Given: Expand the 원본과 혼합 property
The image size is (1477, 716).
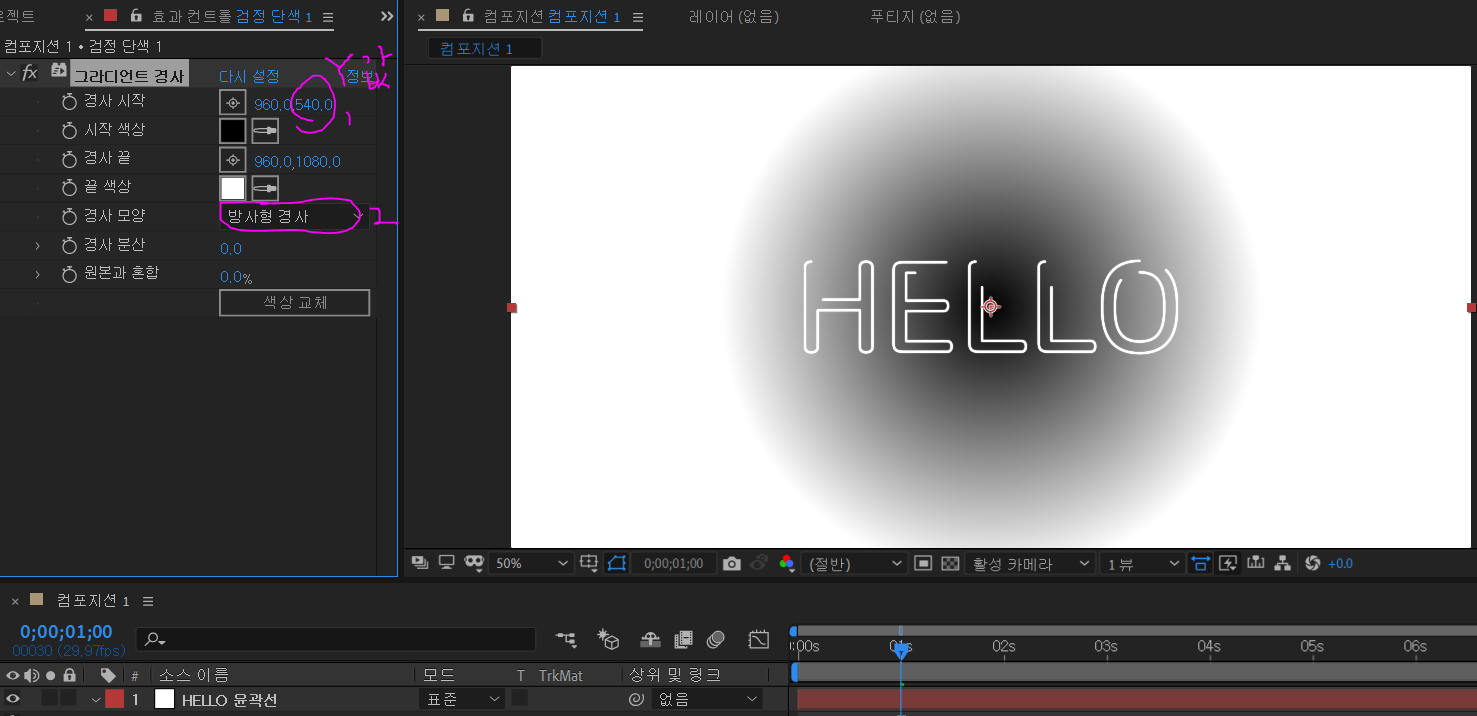Looking at the screenshot, I should 38,274.
